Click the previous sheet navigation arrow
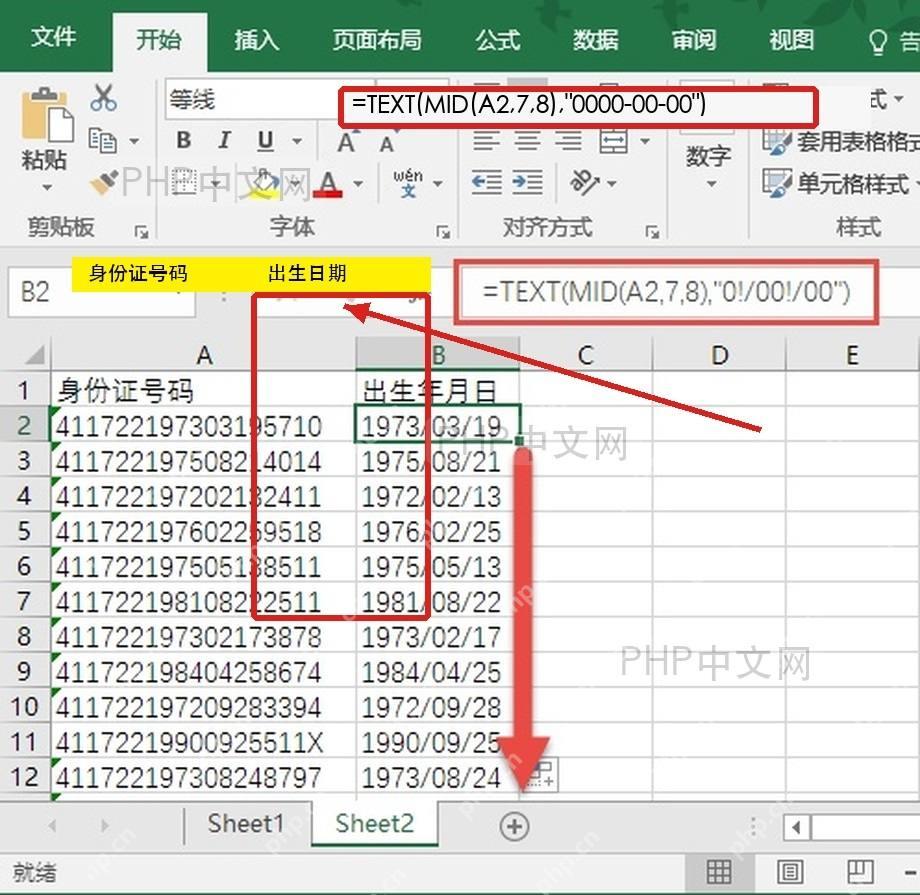 click(53, 825)
